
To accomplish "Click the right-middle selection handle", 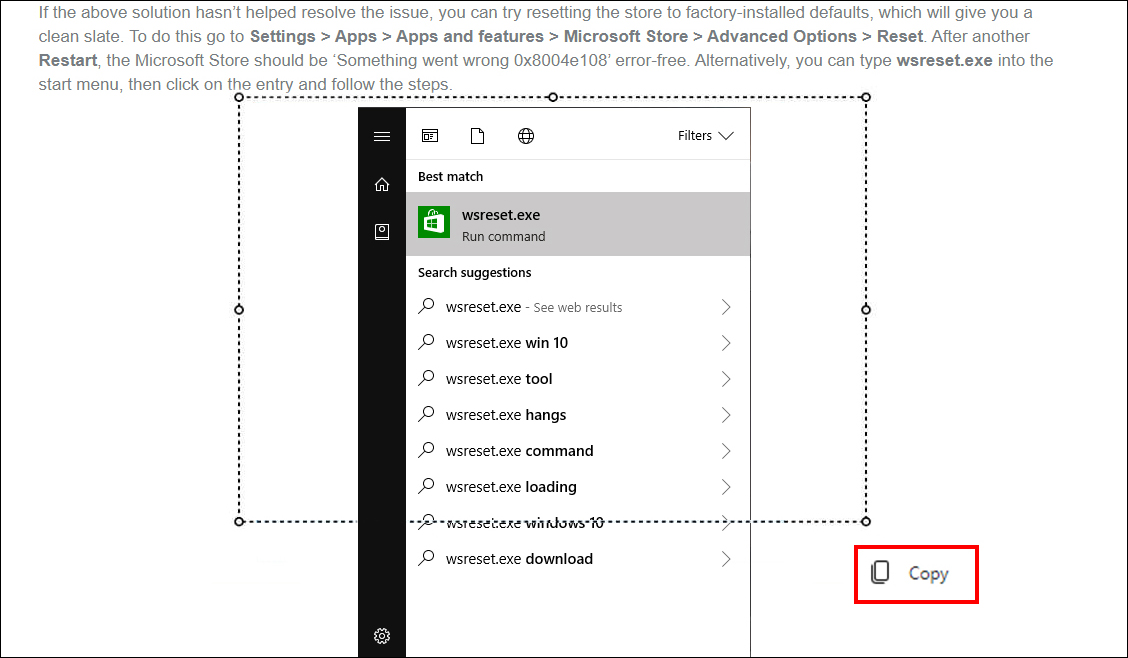I will [x=866, y=309].
